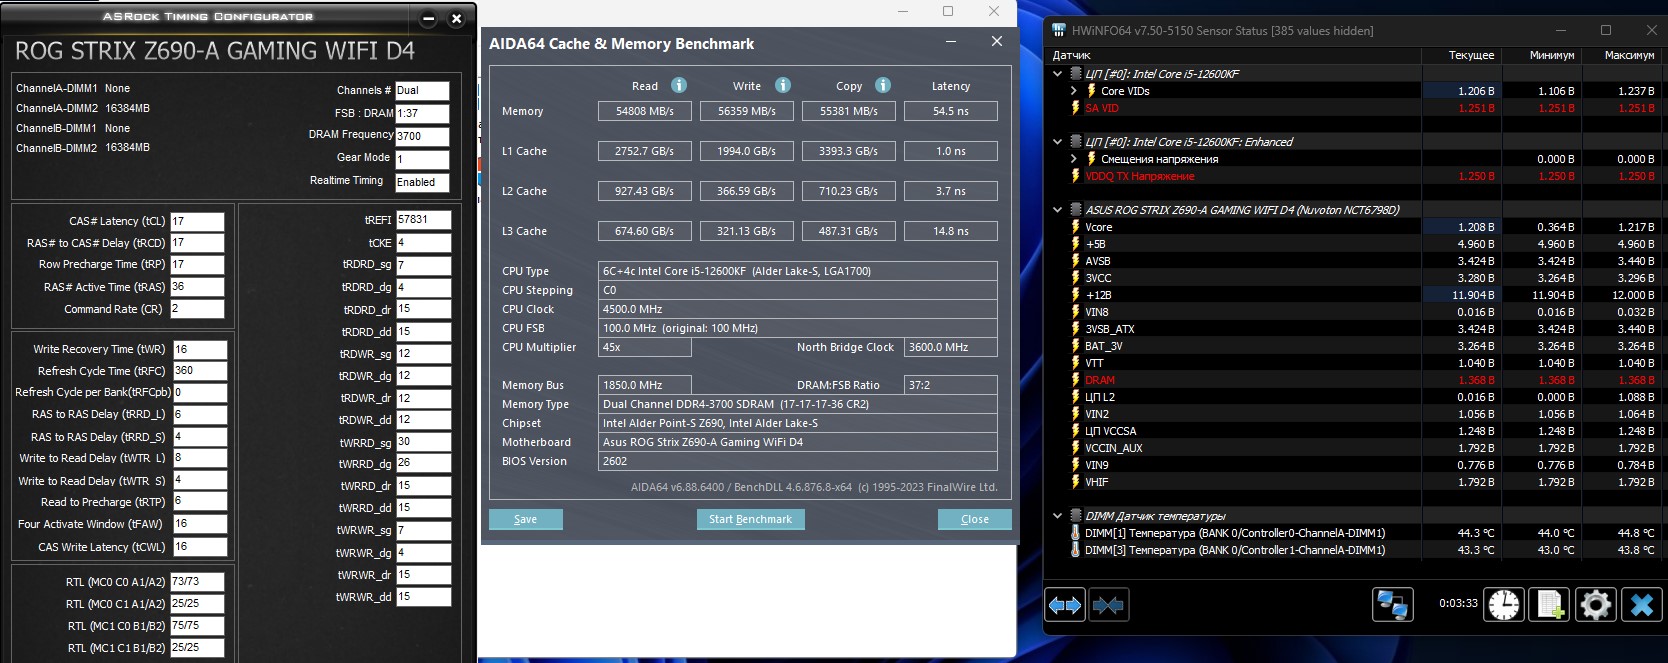Collapse the ASUS ROG STRIX Z690-A sensor group
Viewport: 1668px width, 663px height.
click(x=1058, y=210)
